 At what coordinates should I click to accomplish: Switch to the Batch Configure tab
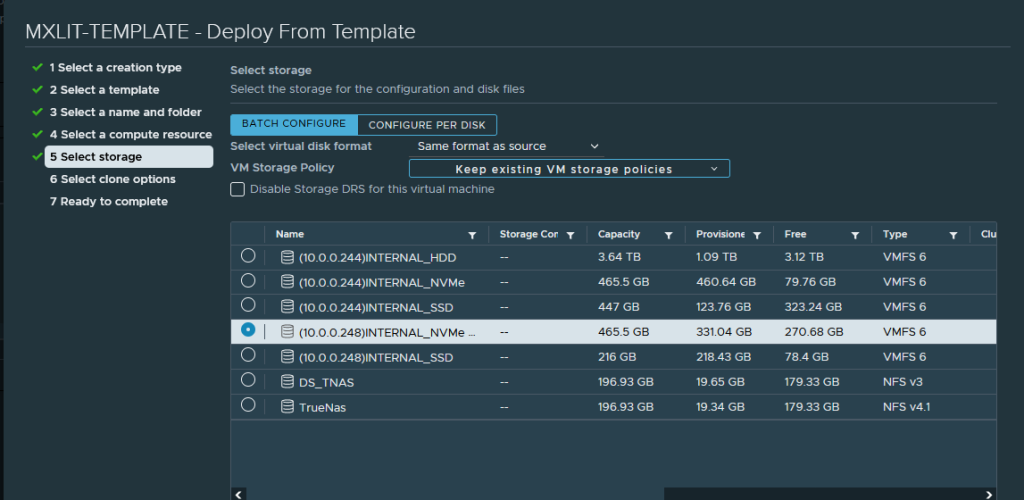coord(294,124)
